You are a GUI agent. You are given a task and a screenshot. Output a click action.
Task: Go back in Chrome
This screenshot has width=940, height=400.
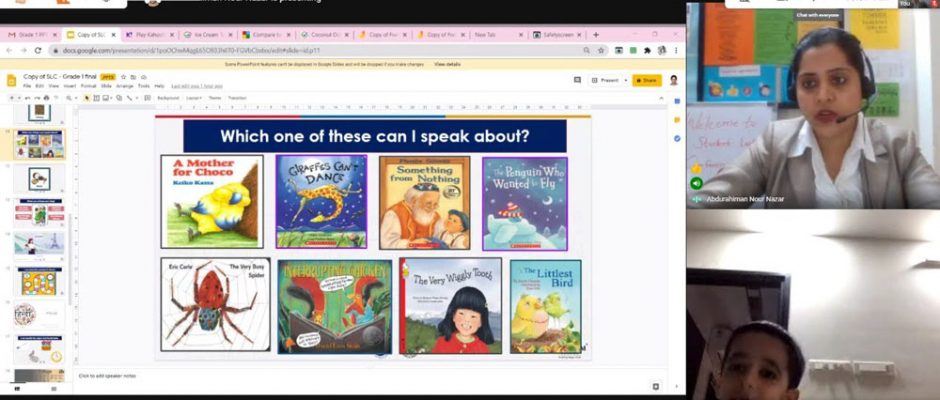pos(8,51)
